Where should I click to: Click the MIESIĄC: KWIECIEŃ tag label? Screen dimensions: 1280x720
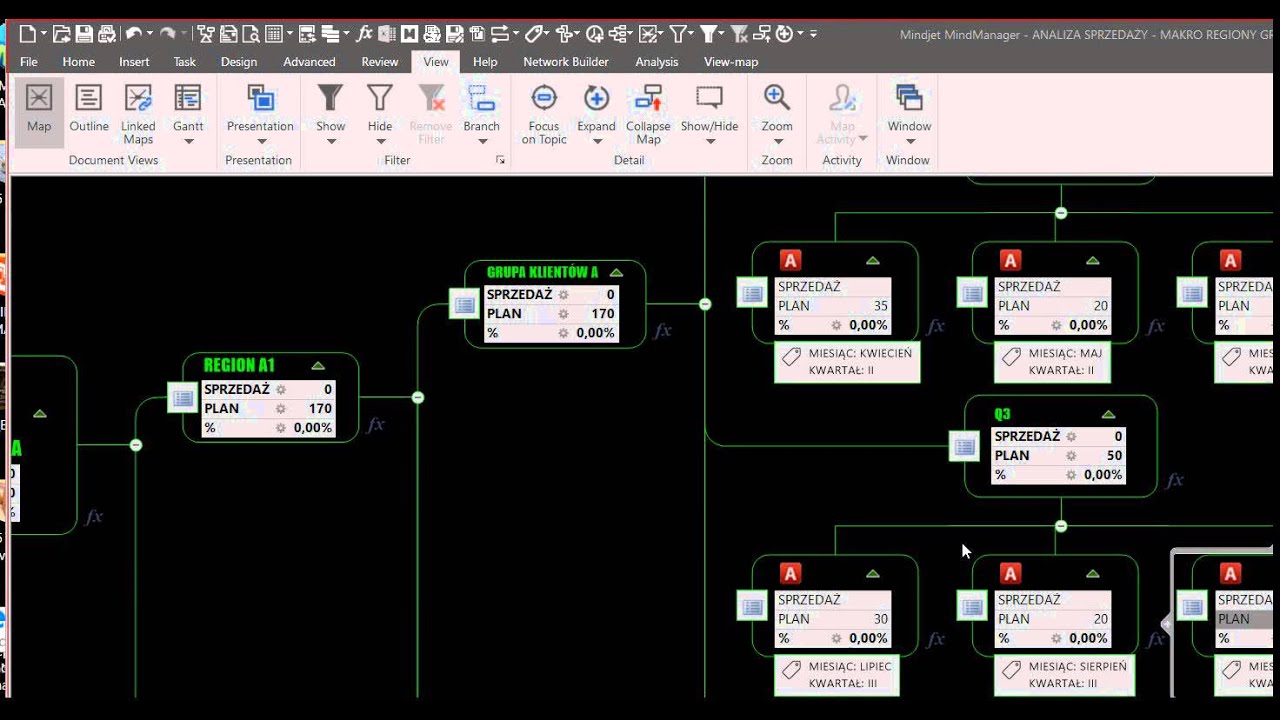(x=860, y=353)
